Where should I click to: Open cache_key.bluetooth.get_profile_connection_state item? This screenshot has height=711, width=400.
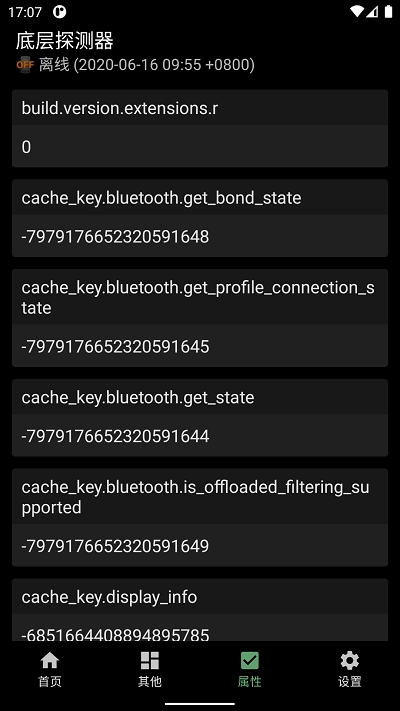198,297
